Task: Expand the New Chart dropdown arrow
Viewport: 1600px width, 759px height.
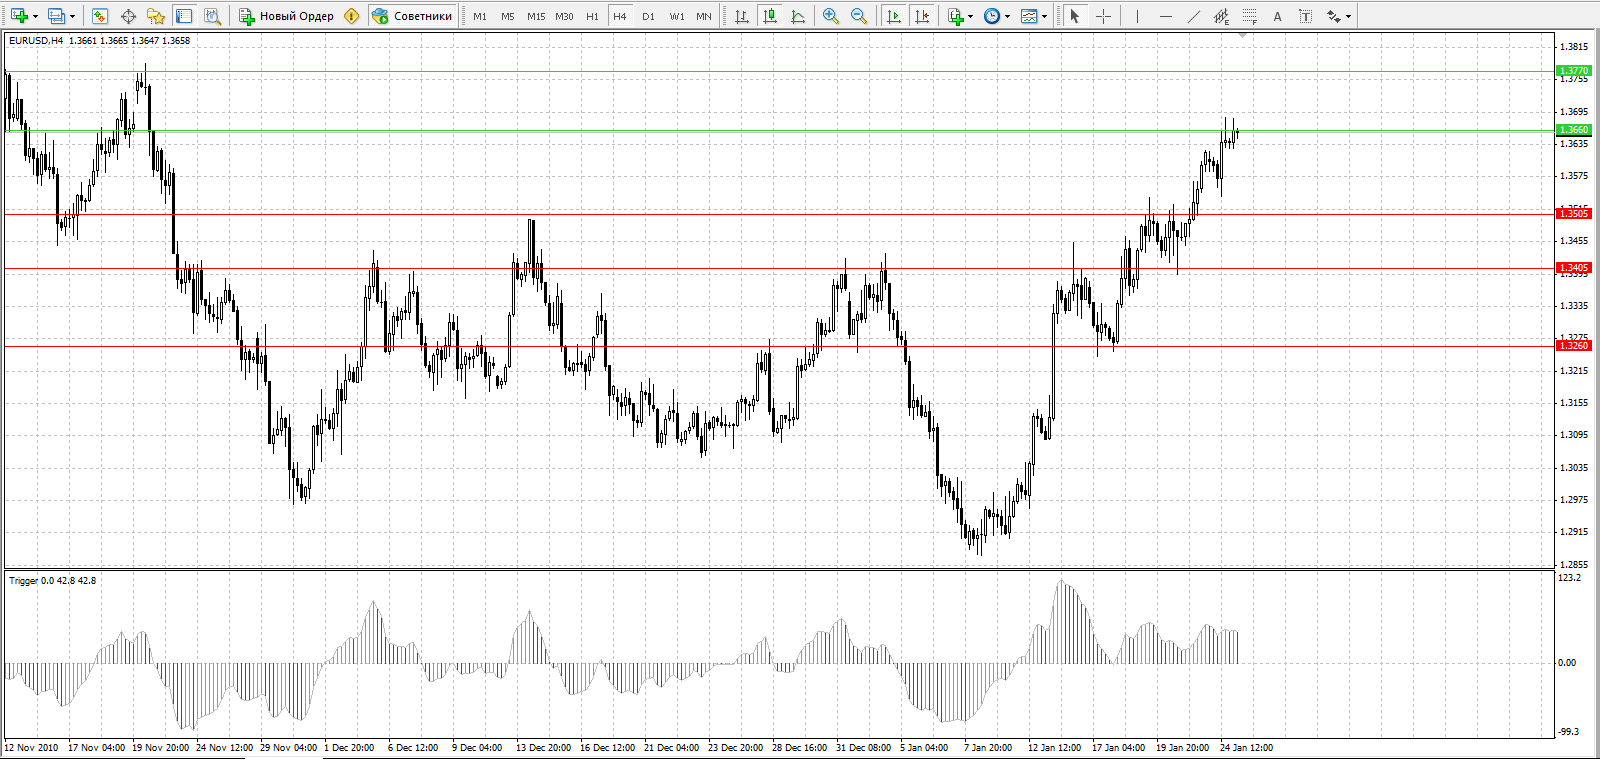Action: (35, 16)
